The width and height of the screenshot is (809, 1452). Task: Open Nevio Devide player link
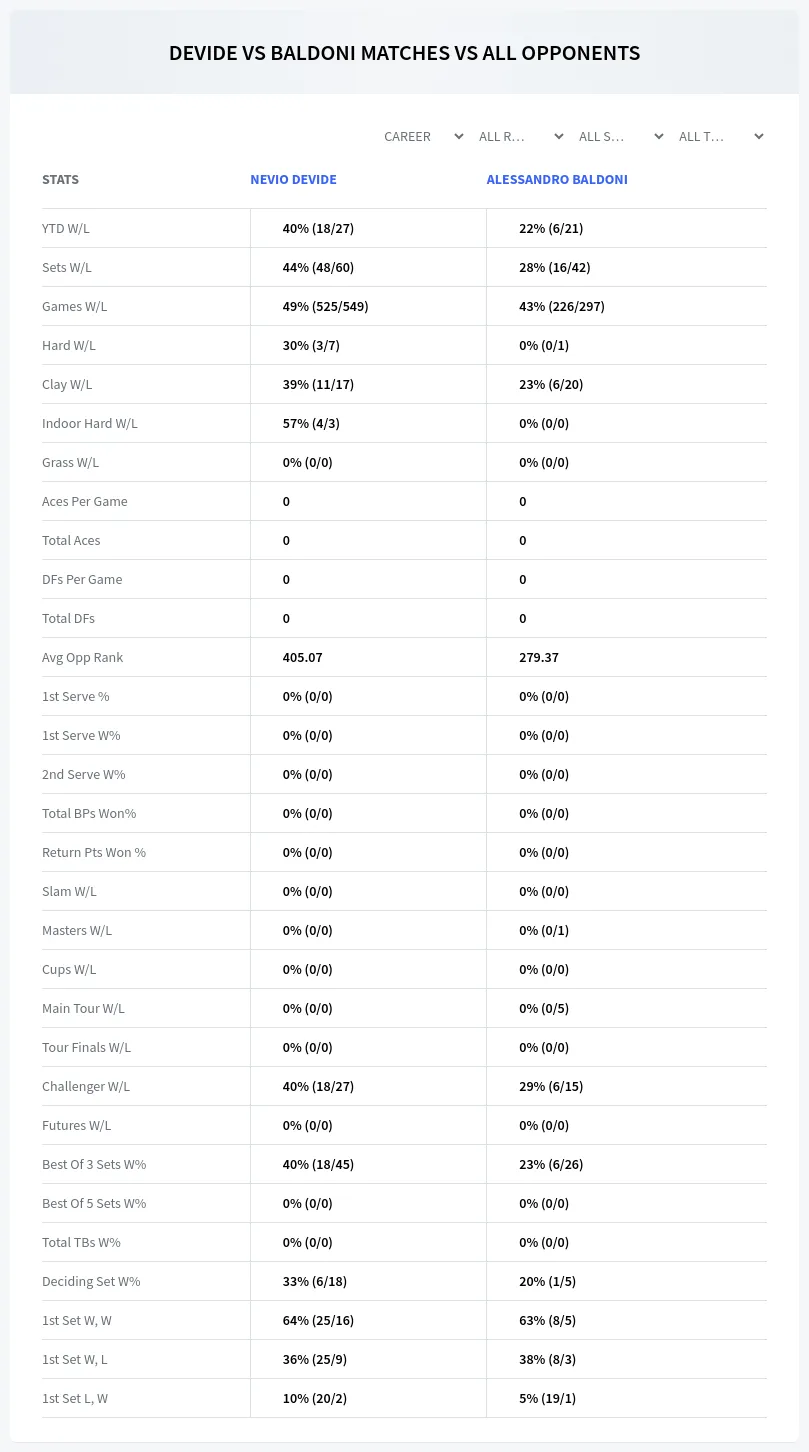point(293,180)
